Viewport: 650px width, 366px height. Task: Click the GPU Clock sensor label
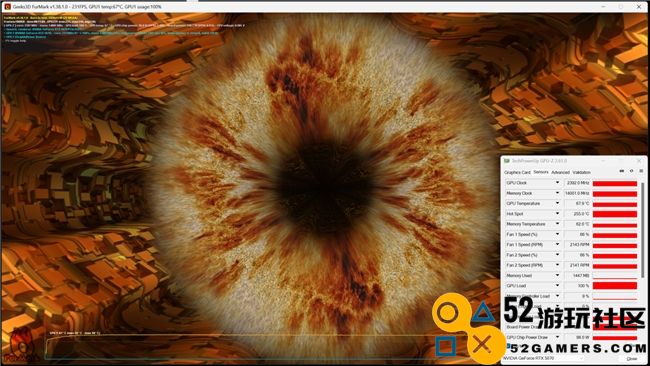tap(517, 183)
